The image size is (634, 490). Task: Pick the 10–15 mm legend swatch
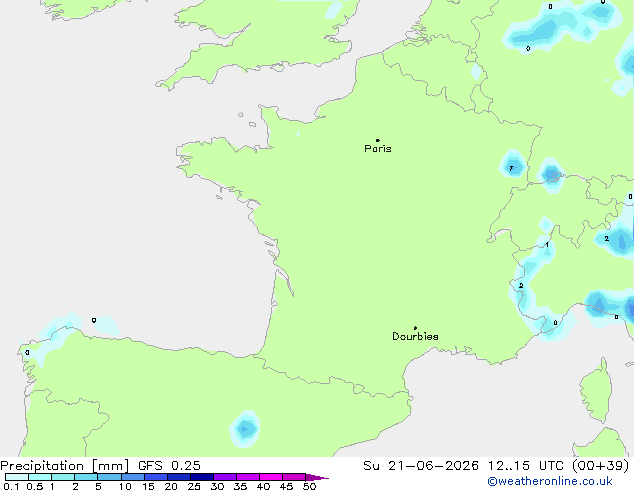133,477
